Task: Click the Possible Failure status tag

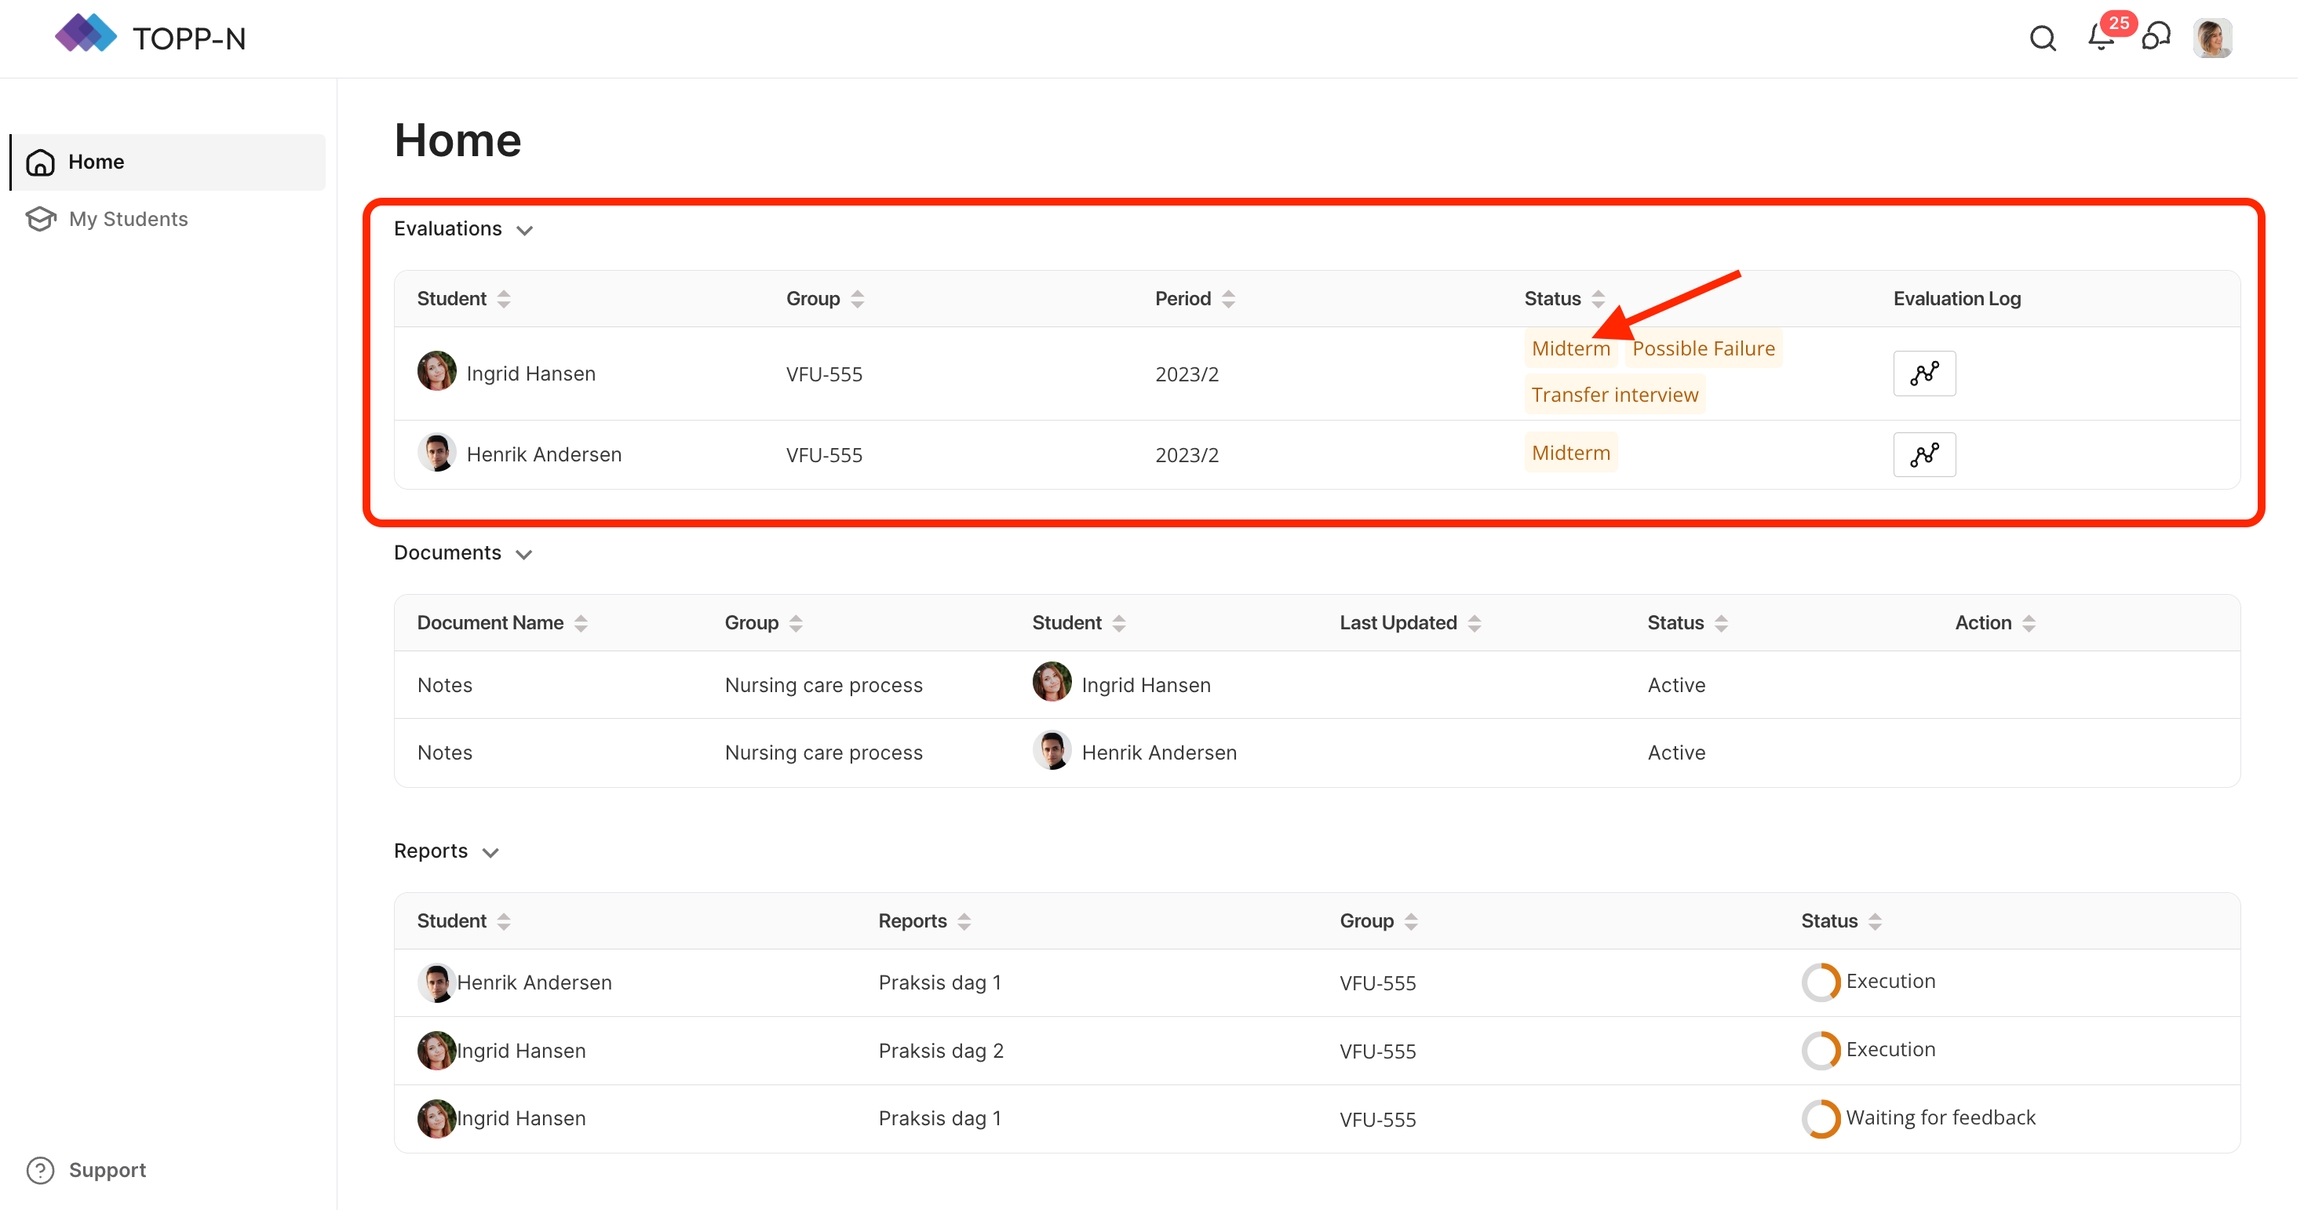Action: [x=1702, y=348]
